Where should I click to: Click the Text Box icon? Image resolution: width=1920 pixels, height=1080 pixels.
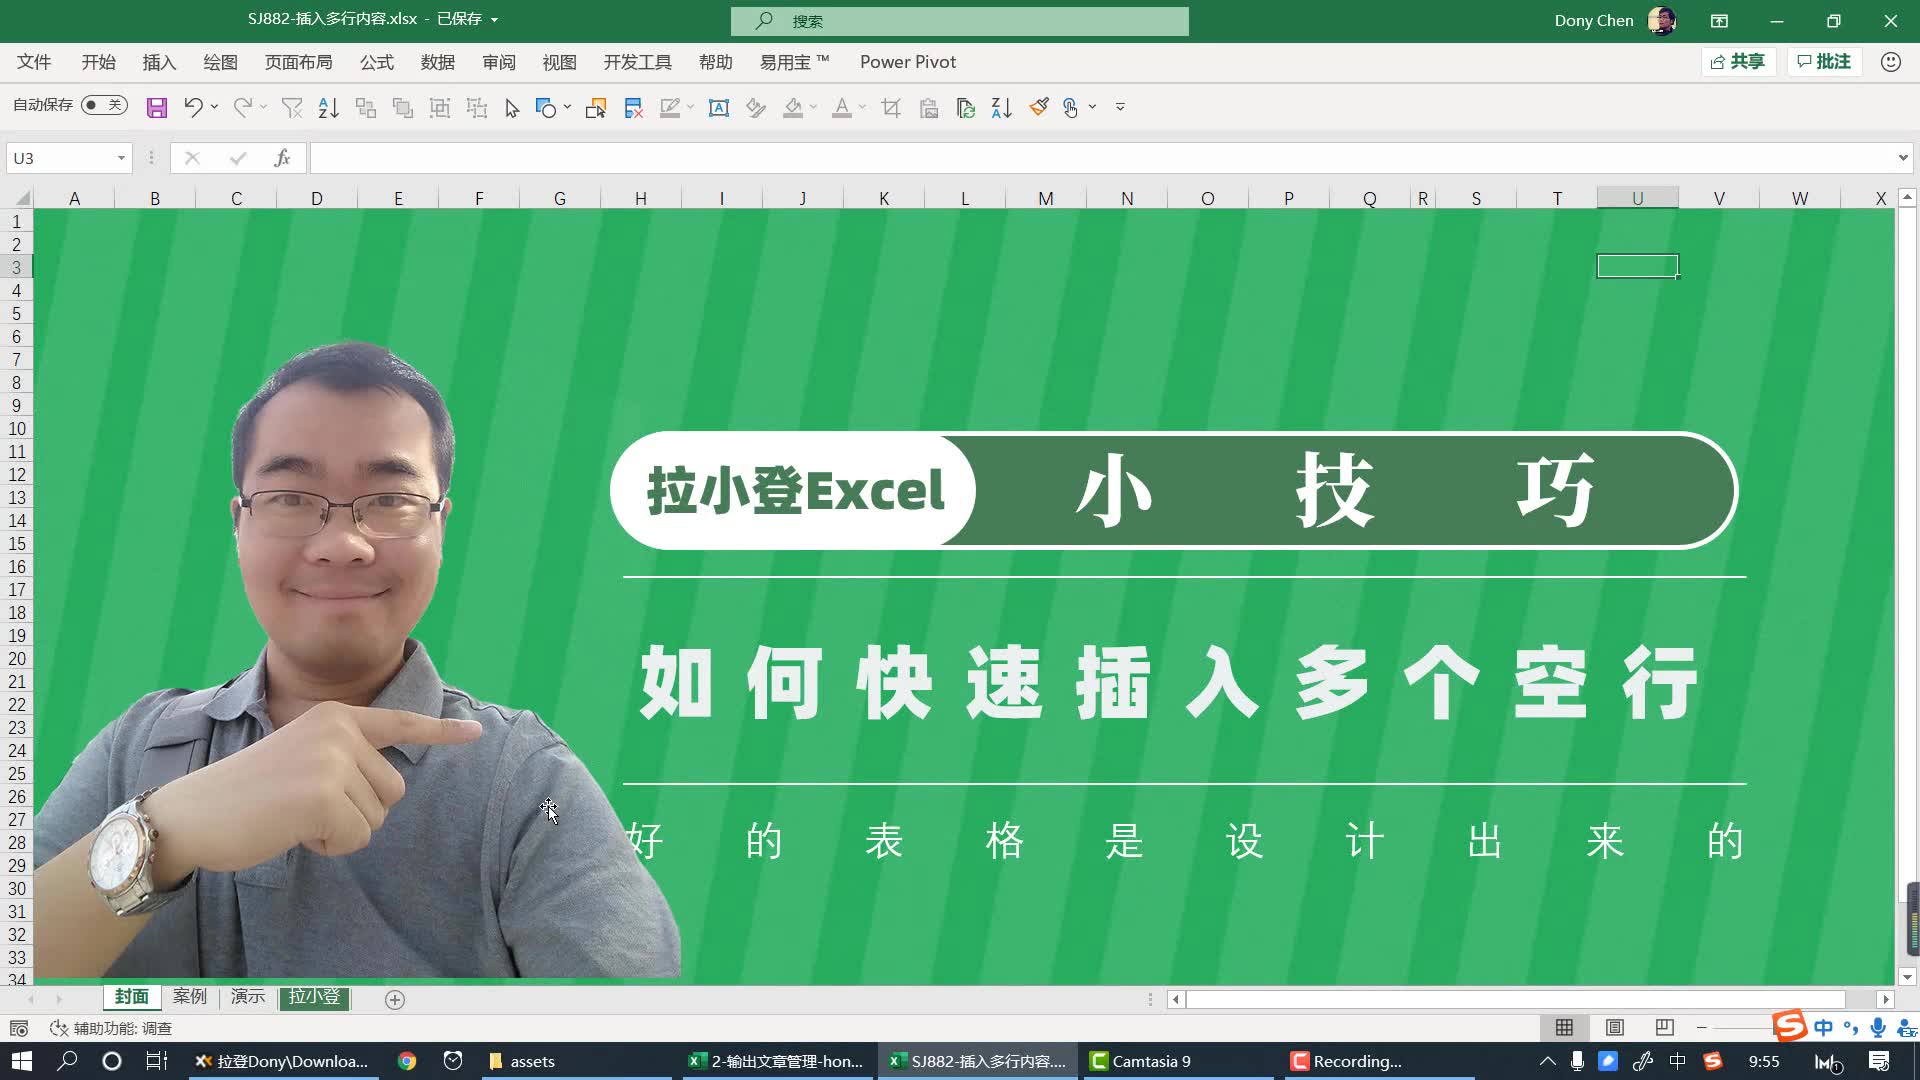pyautogui.click(x=718, y=108)
